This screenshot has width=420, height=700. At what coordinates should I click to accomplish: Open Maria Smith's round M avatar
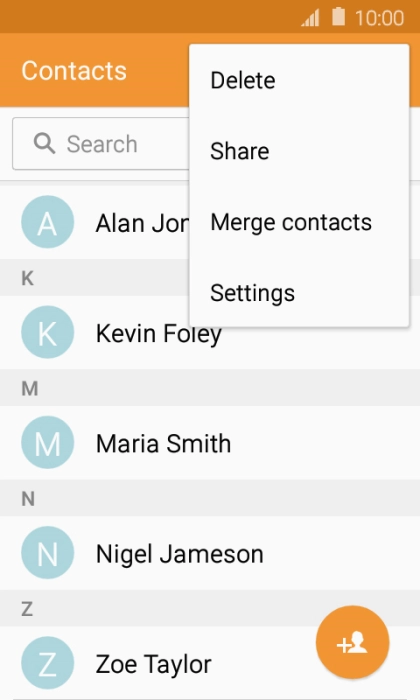point(47,442)
